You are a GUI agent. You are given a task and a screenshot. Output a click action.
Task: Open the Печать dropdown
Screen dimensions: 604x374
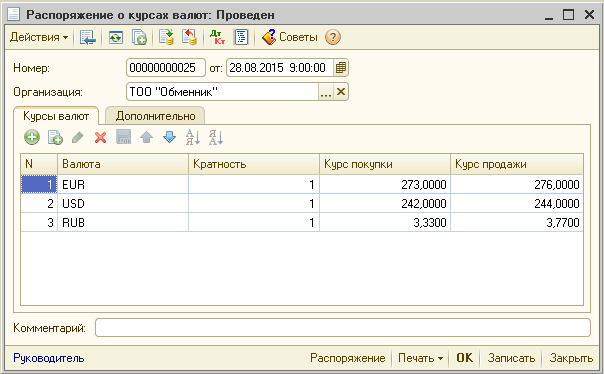click(420, 358)
